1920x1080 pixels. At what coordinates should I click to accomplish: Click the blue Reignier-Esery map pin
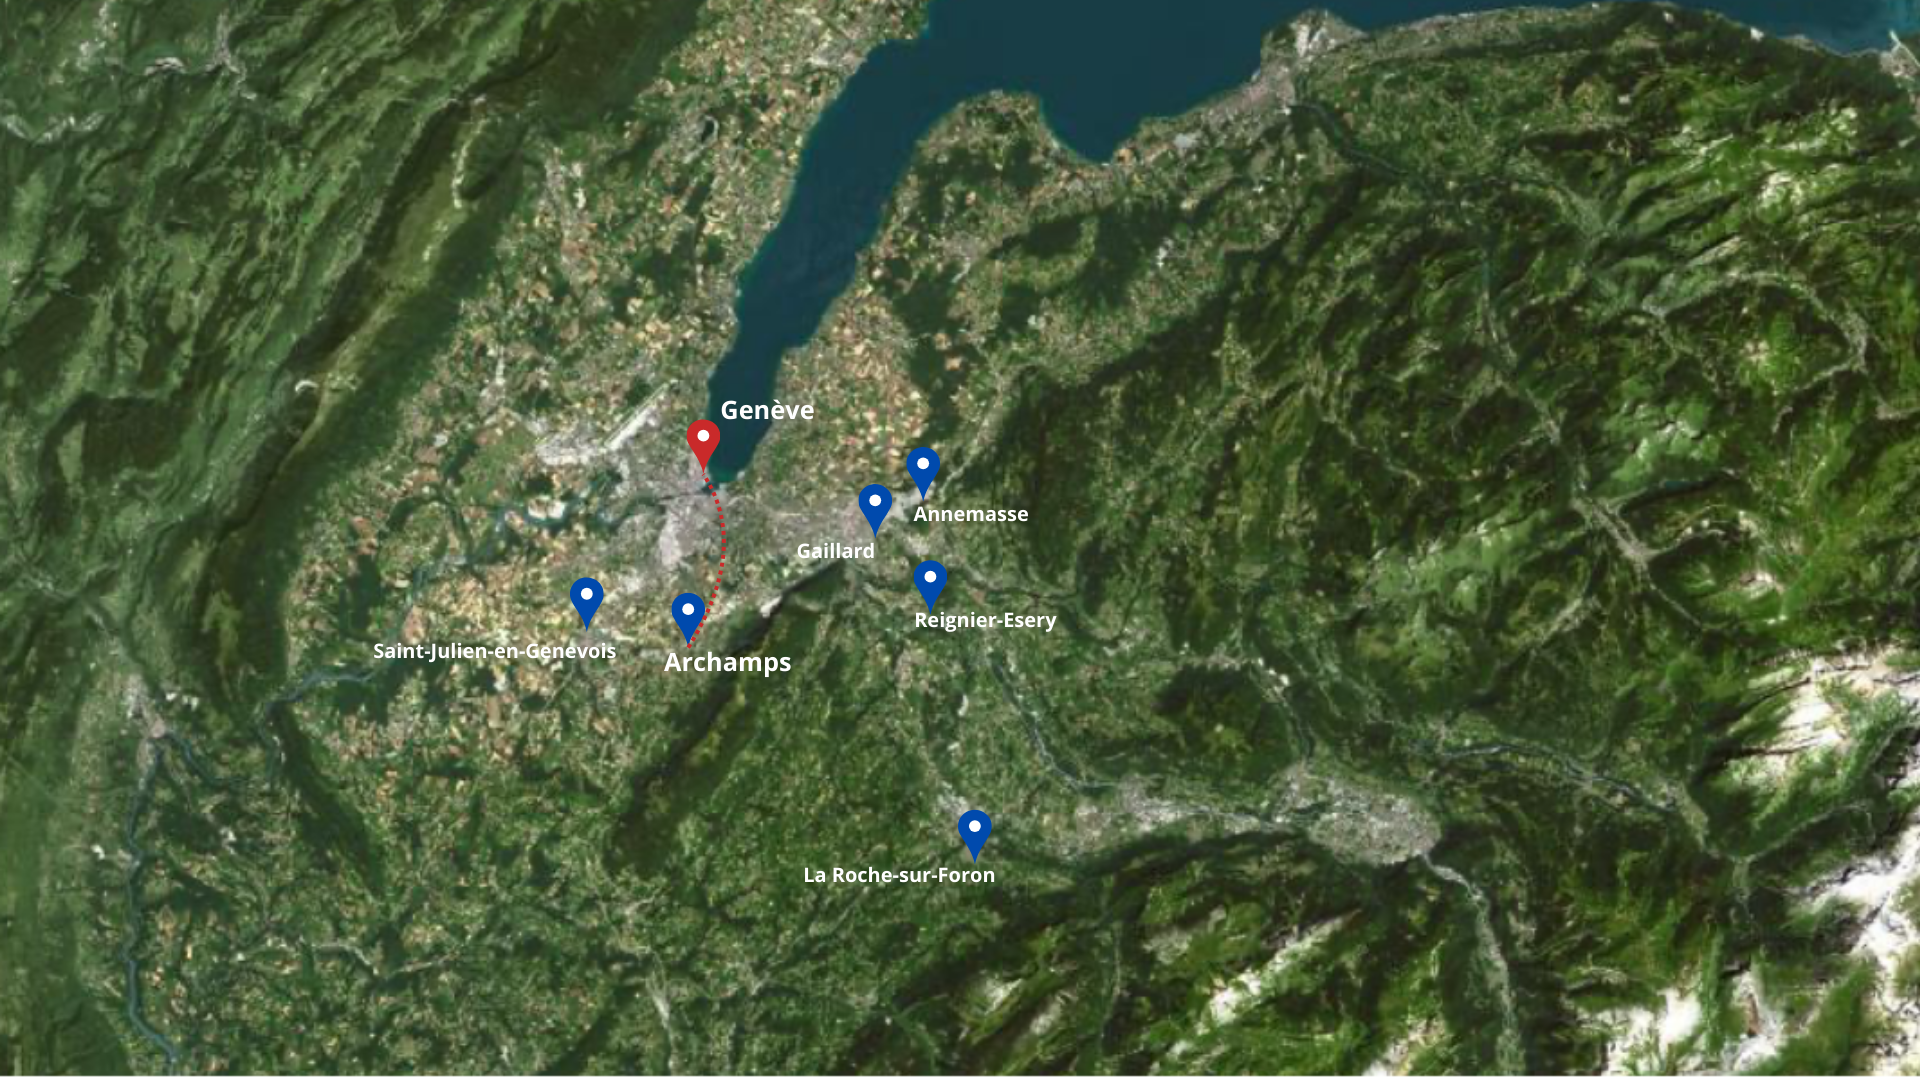point(930,584)
